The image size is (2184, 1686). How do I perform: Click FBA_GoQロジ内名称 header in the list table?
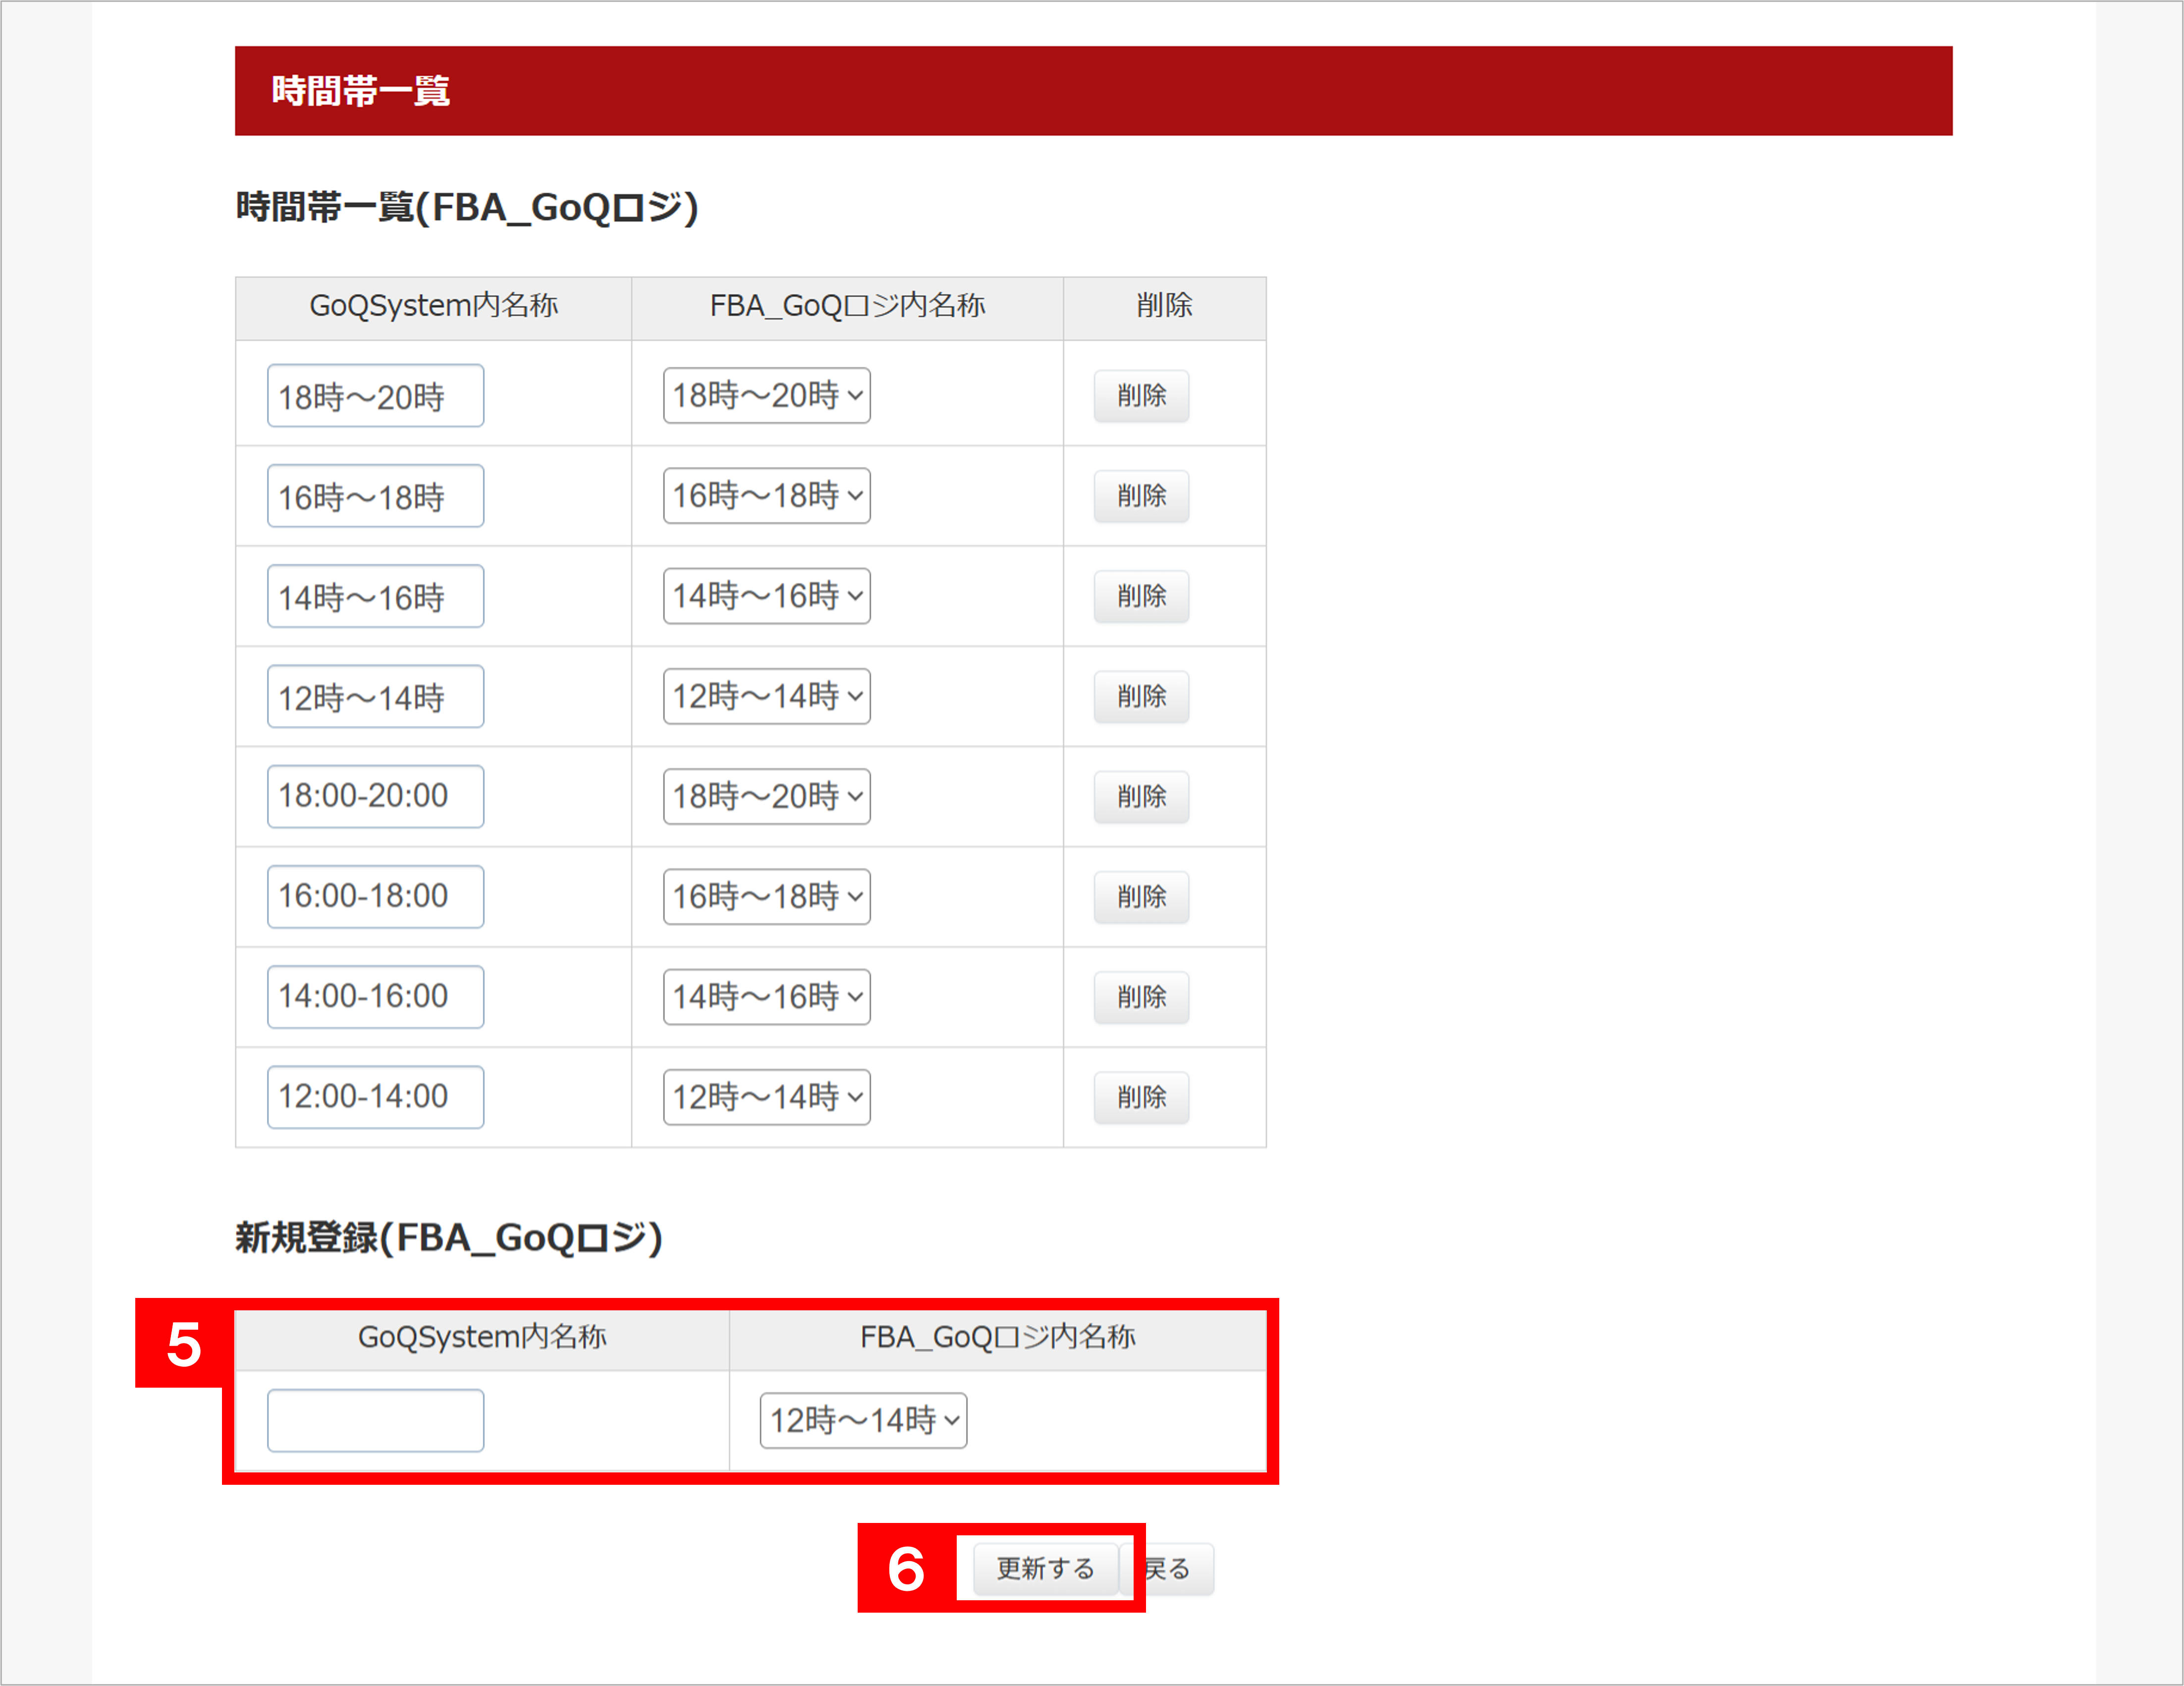847,305
